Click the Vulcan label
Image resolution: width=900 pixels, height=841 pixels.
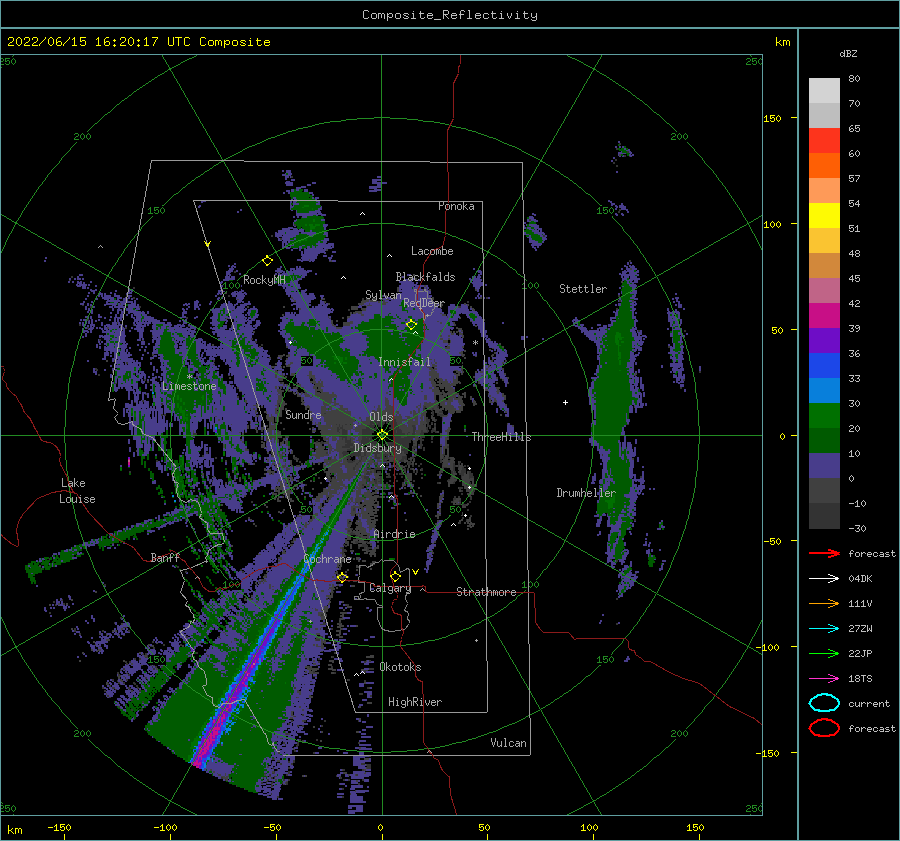pyautogui.click(x=508, y=743)
